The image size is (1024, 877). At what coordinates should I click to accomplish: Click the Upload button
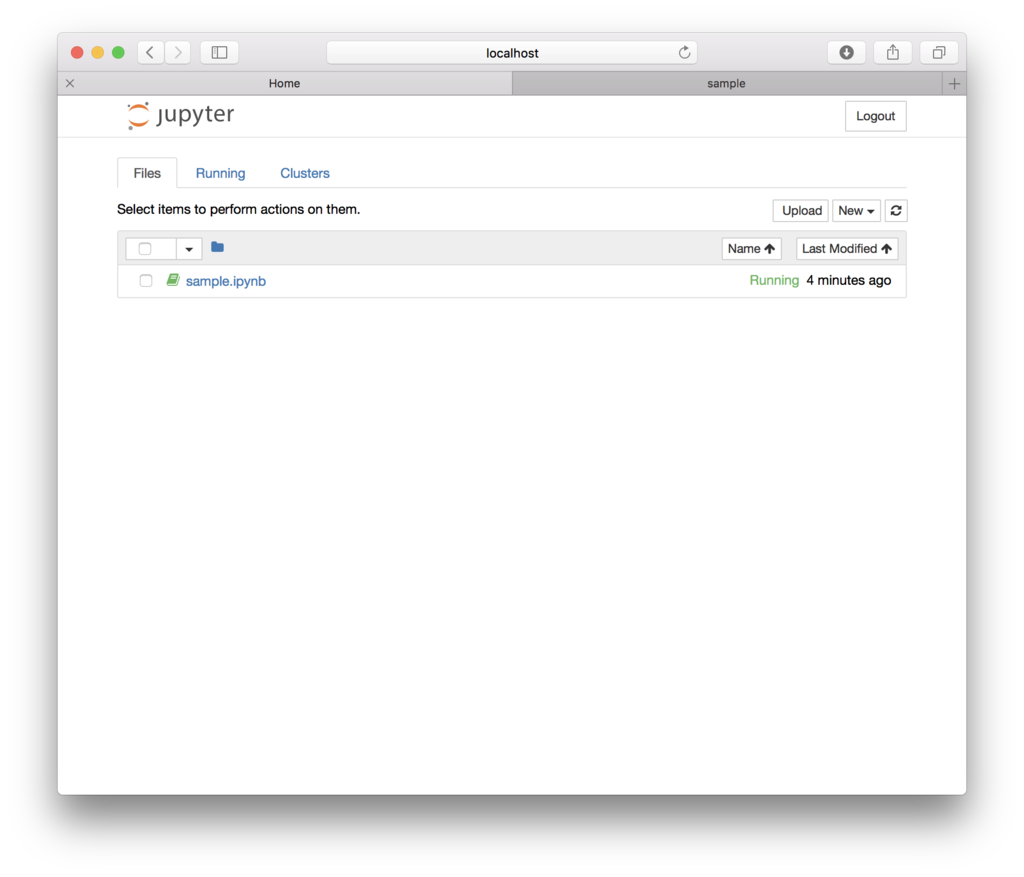pos(801,210)
